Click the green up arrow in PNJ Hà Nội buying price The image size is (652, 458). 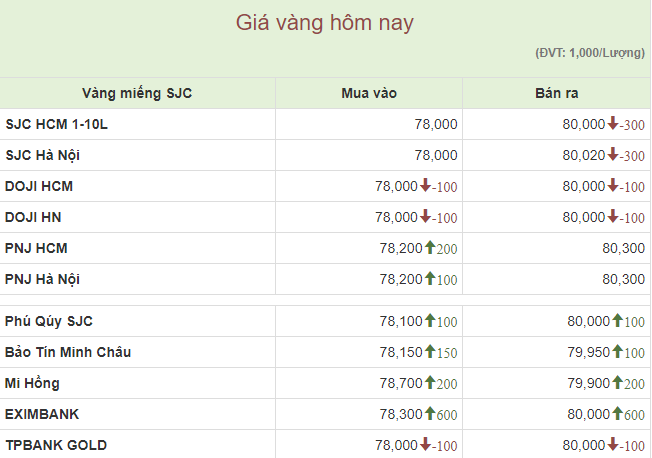[x=430, y=278]
